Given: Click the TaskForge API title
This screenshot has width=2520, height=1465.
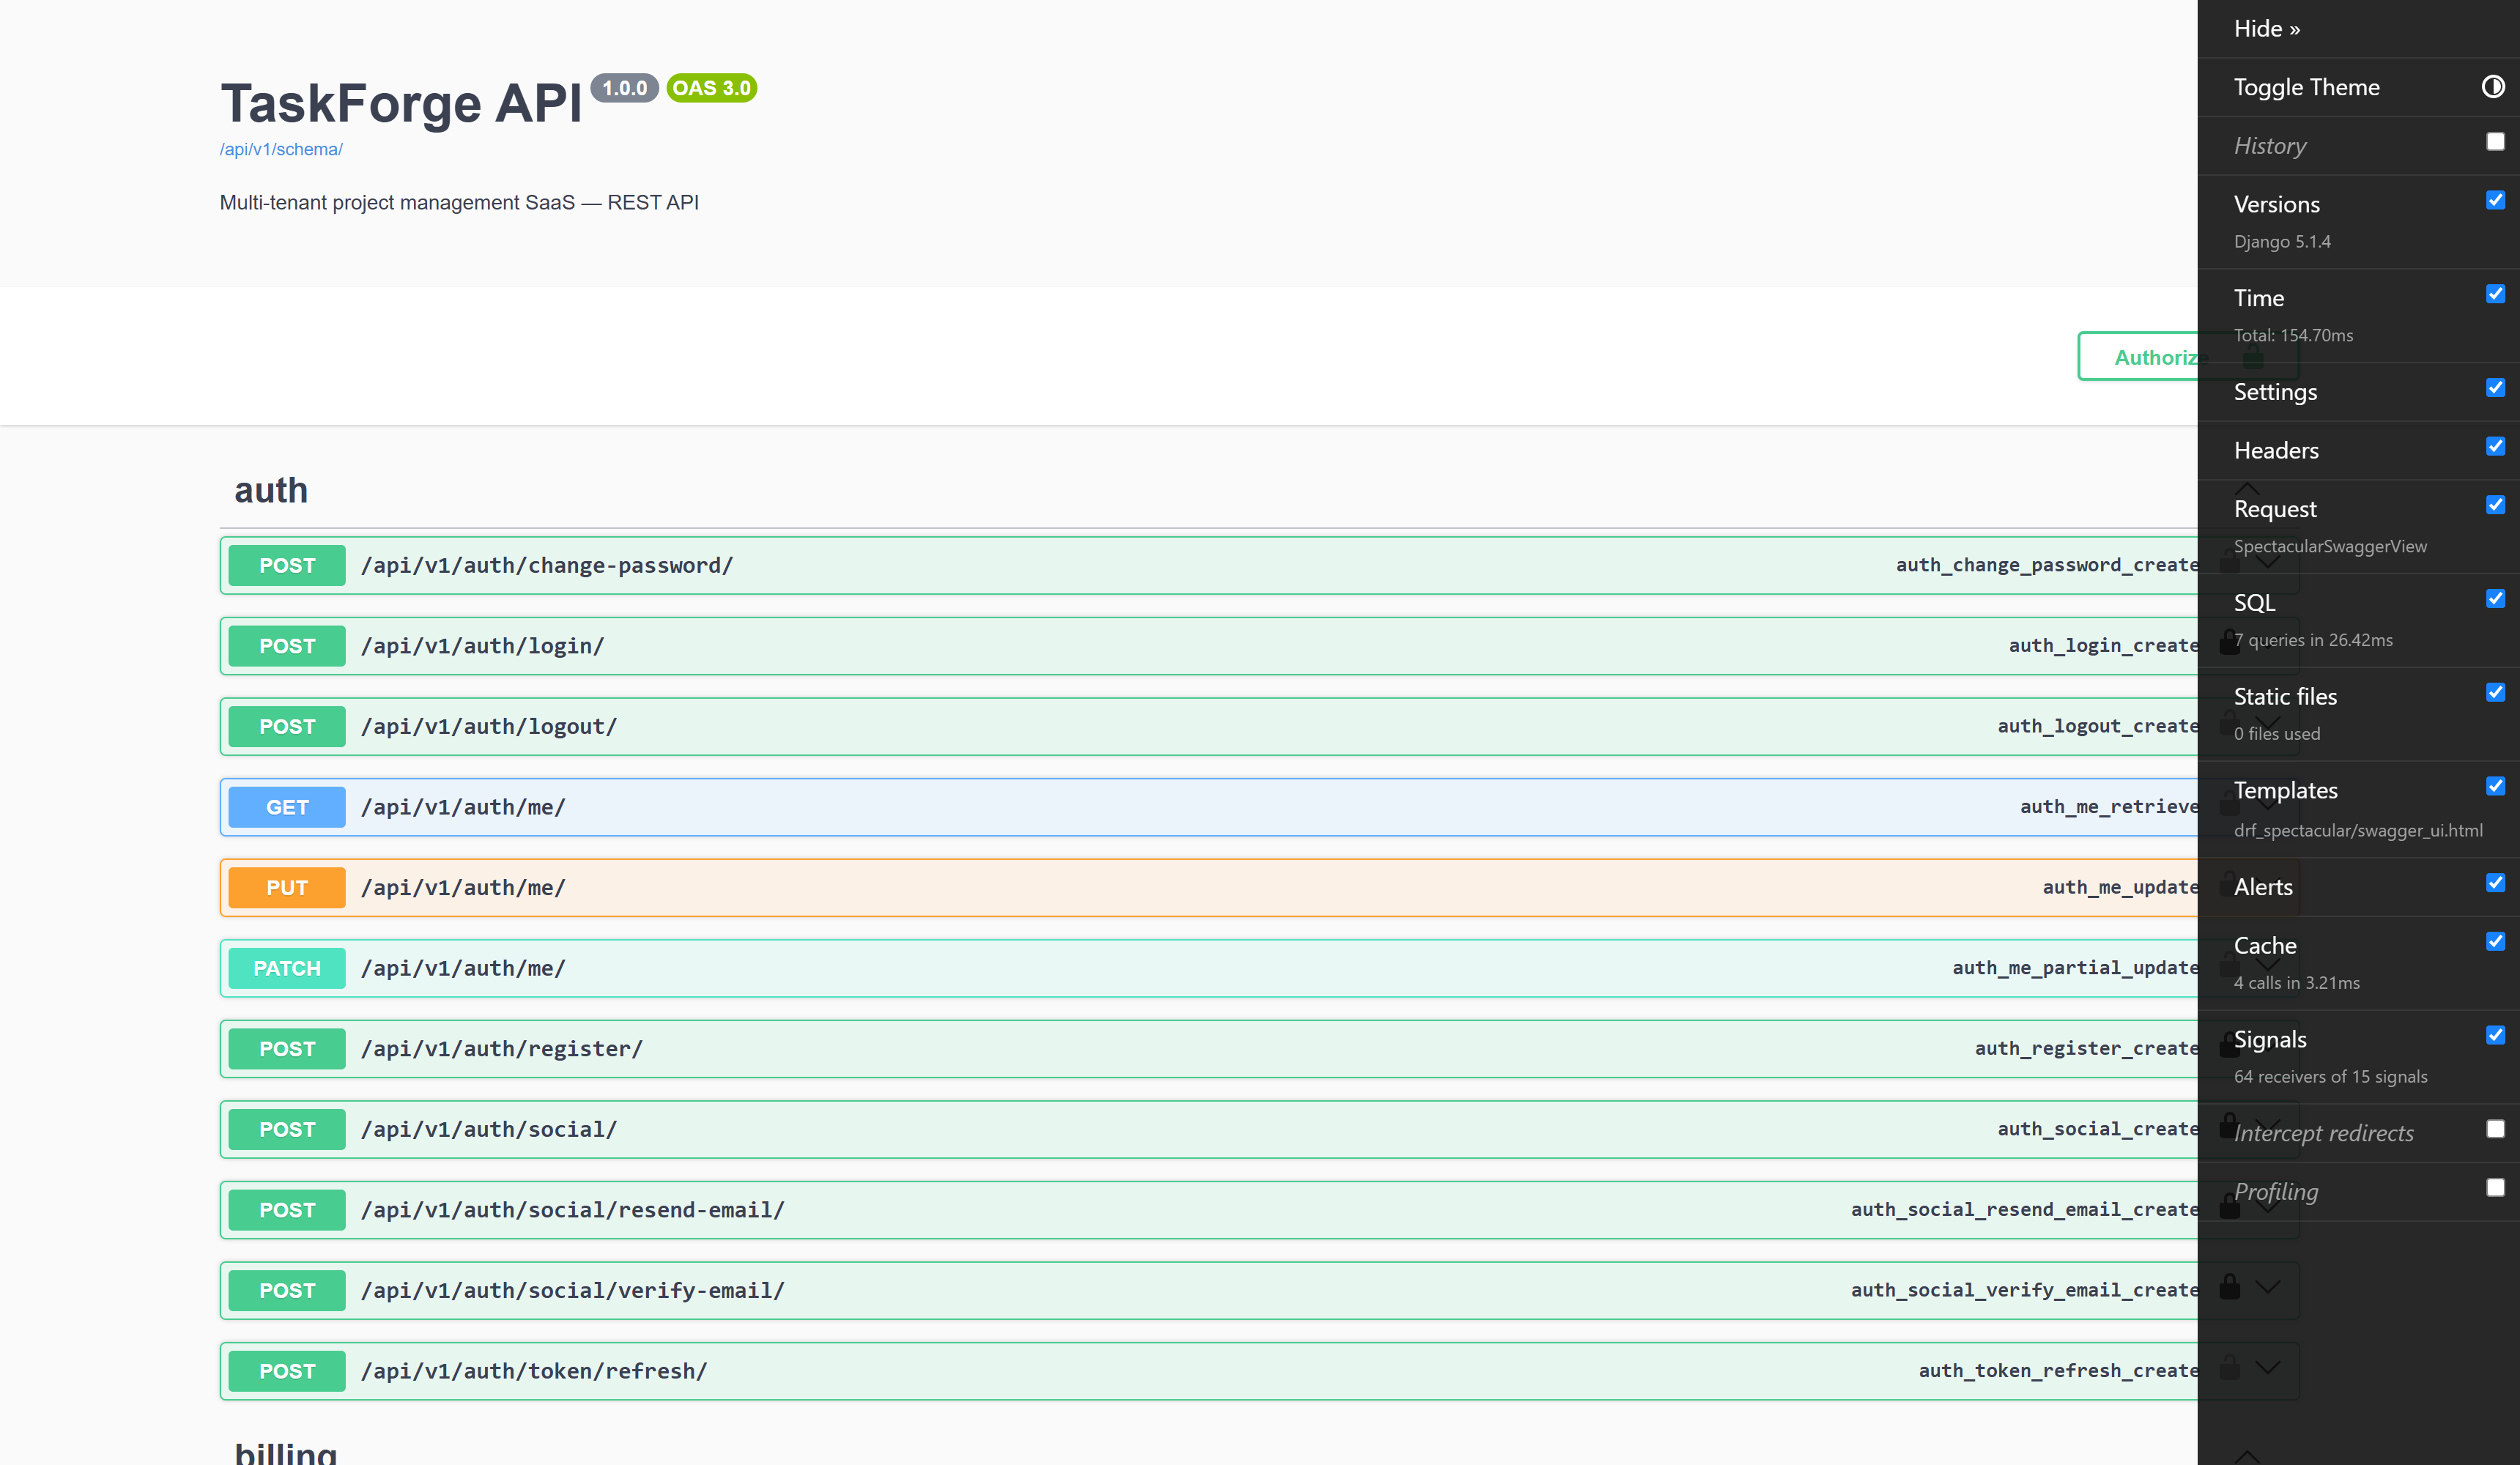Looking at the screenshot, I should point(400,103).
